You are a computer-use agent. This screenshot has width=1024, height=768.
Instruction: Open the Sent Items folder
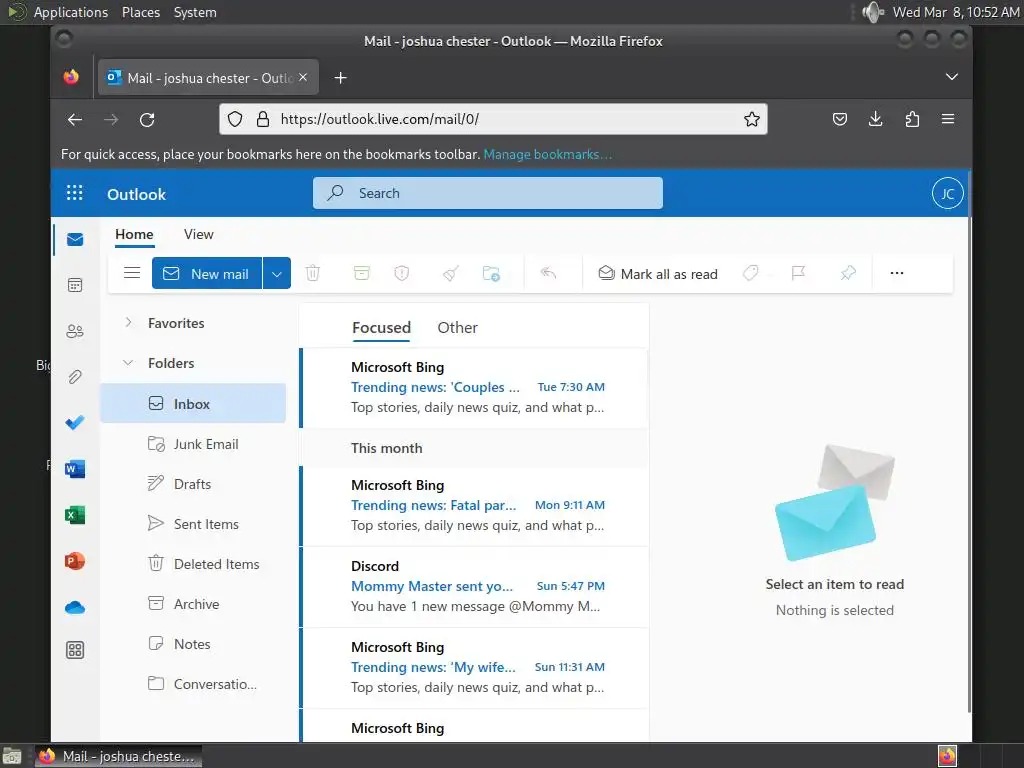point(193,524)
